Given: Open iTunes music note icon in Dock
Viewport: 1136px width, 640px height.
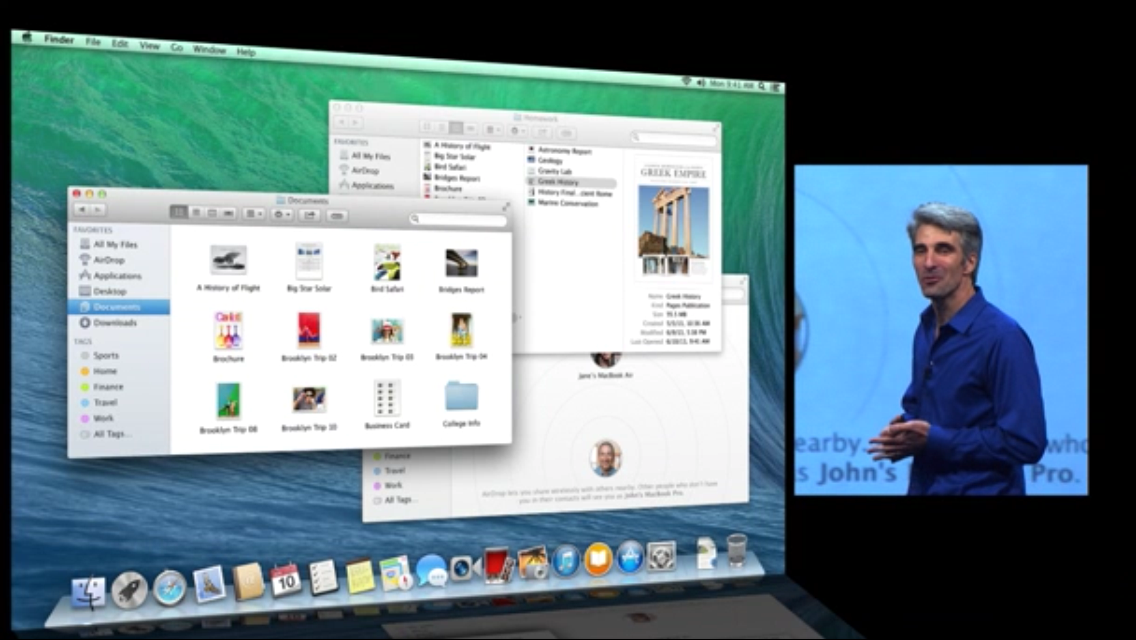Looking at the screenshot, I should pyautogui.click(x=565, y=561).
